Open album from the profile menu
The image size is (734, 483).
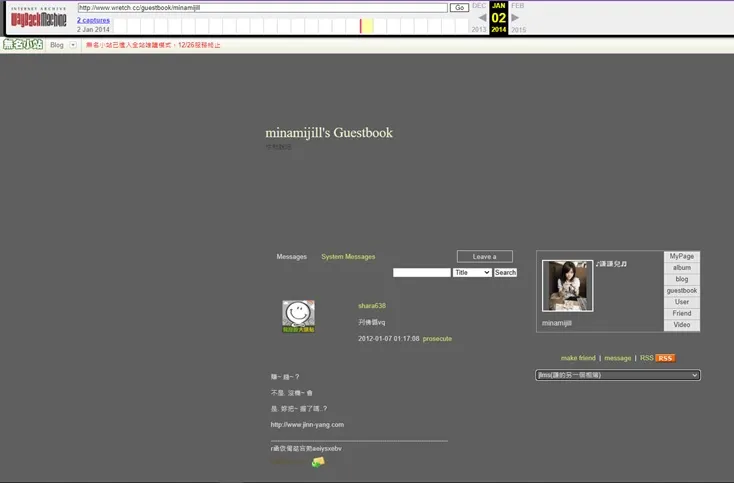coord(682,268)
